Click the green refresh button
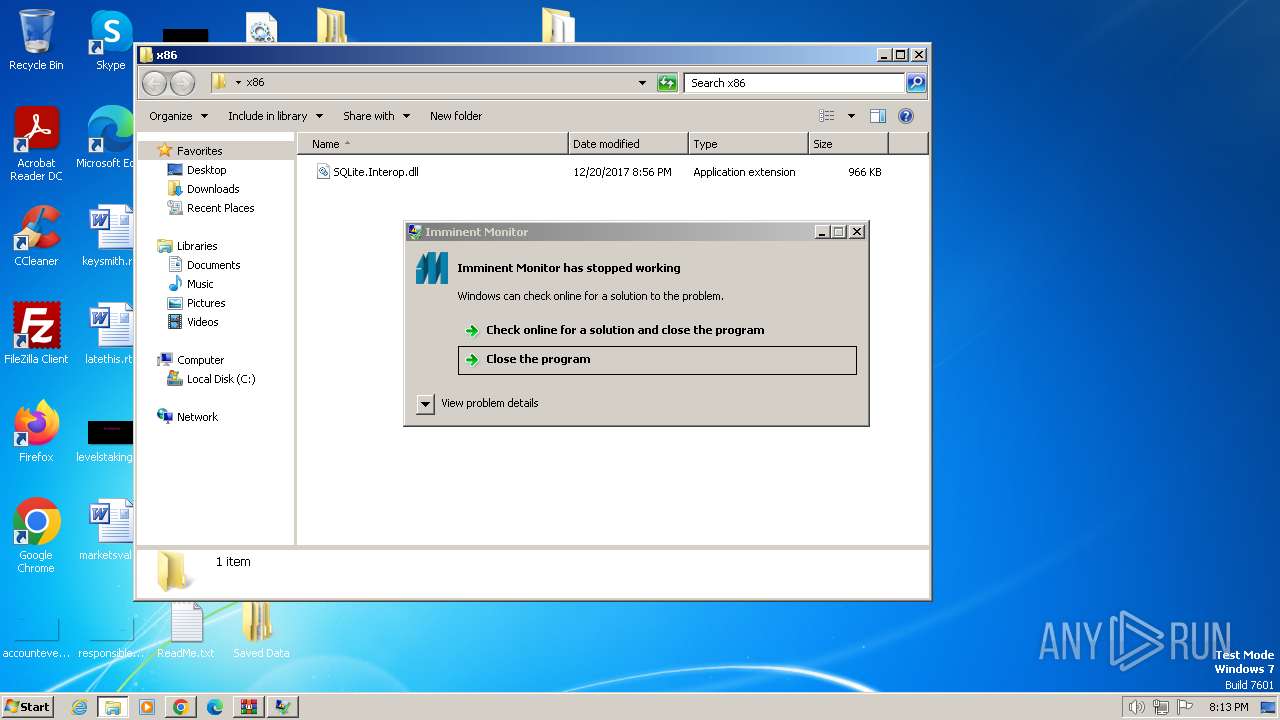The width and height of the screenshot is (1280, 720). click(x=667, y=83)
